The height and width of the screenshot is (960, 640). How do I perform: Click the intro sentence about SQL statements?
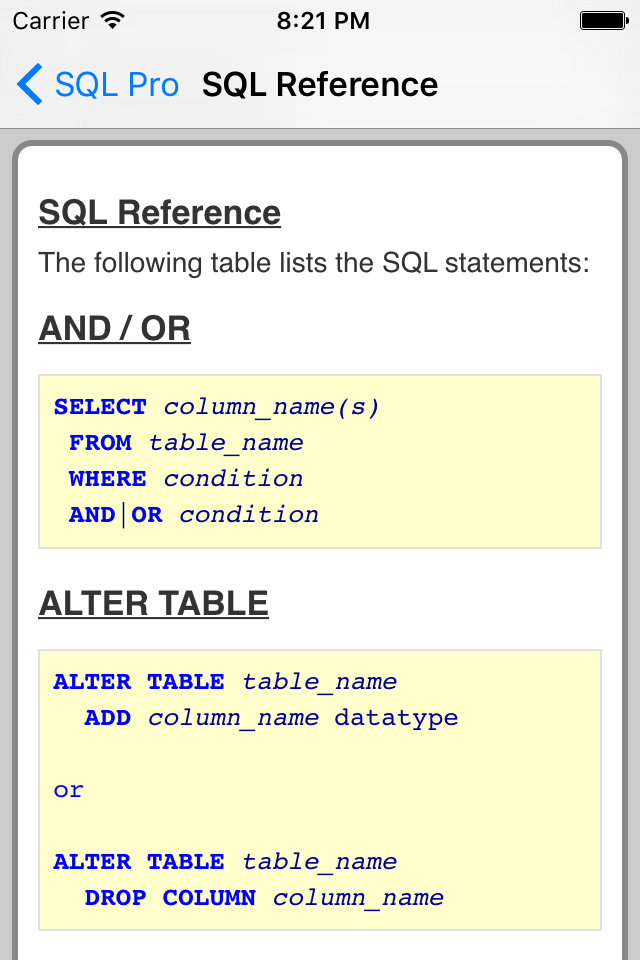pos(314,264)
